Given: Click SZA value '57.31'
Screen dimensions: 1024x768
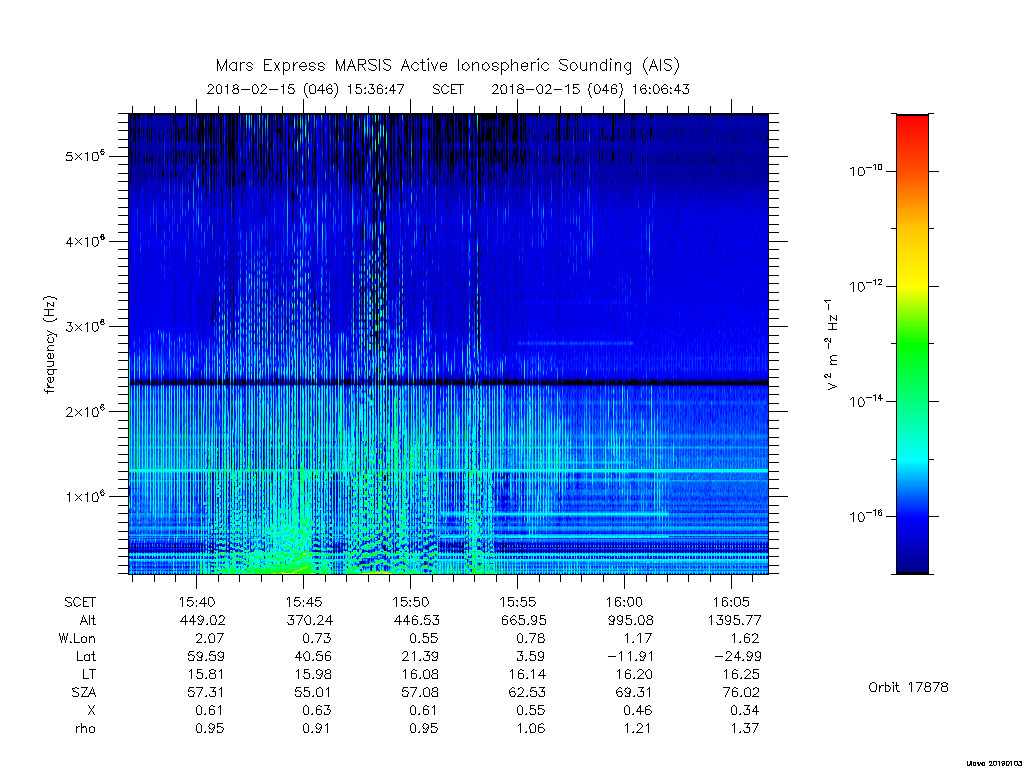Looking at the screenshot, I should point(206,692).
